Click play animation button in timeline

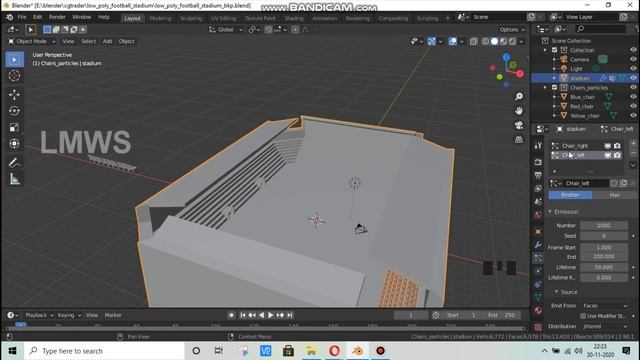pos(270,315)
